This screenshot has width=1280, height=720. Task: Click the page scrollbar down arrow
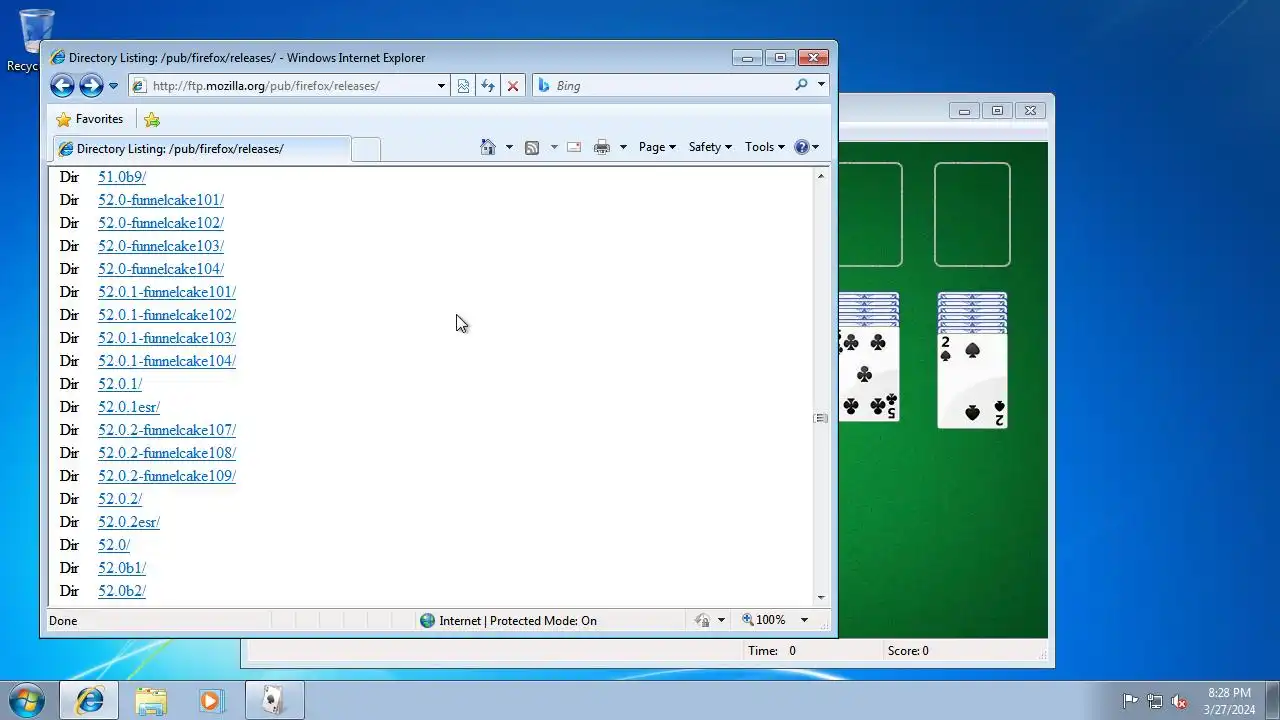coord(821,597)
